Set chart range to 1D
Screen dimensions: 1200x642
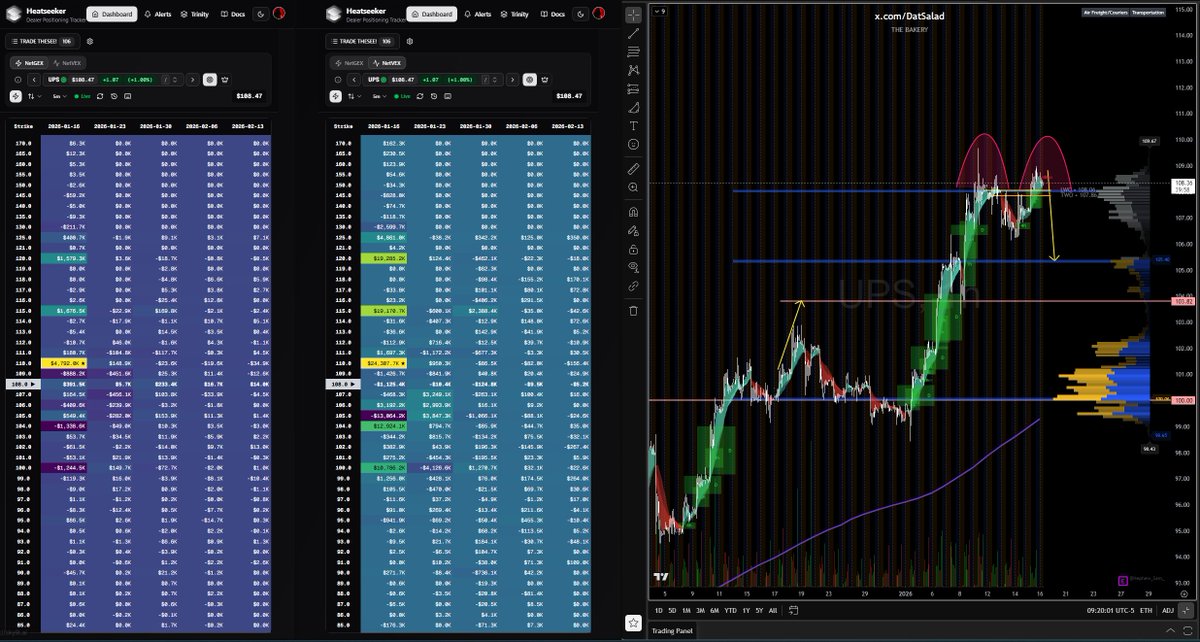659,611
